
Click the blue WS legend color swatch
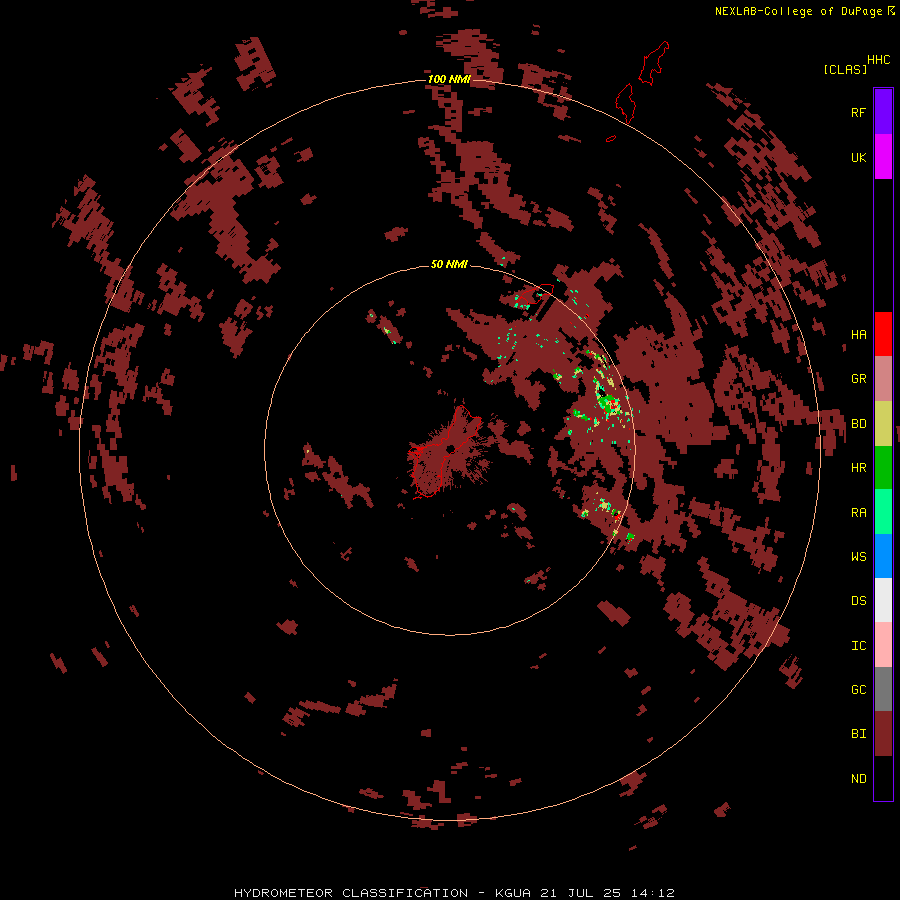click(883, 556)
